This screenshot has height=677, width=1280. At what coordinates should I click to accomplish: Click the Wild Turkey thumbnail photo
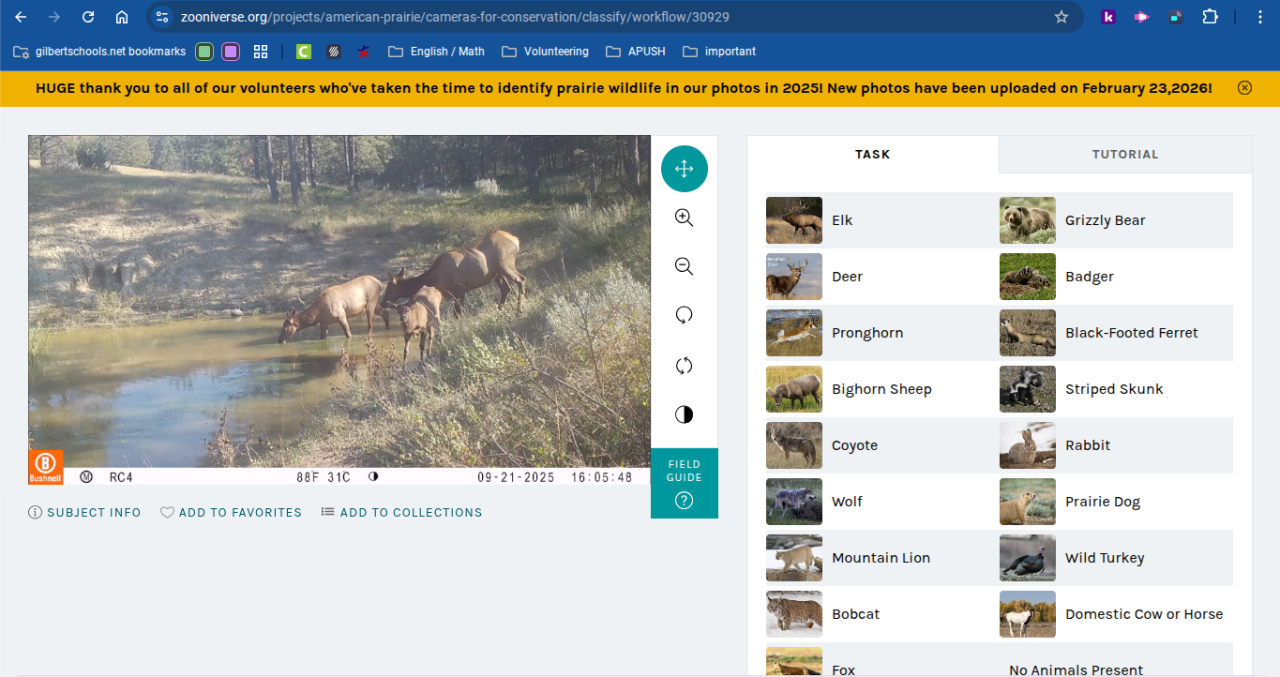[1027, 558]
